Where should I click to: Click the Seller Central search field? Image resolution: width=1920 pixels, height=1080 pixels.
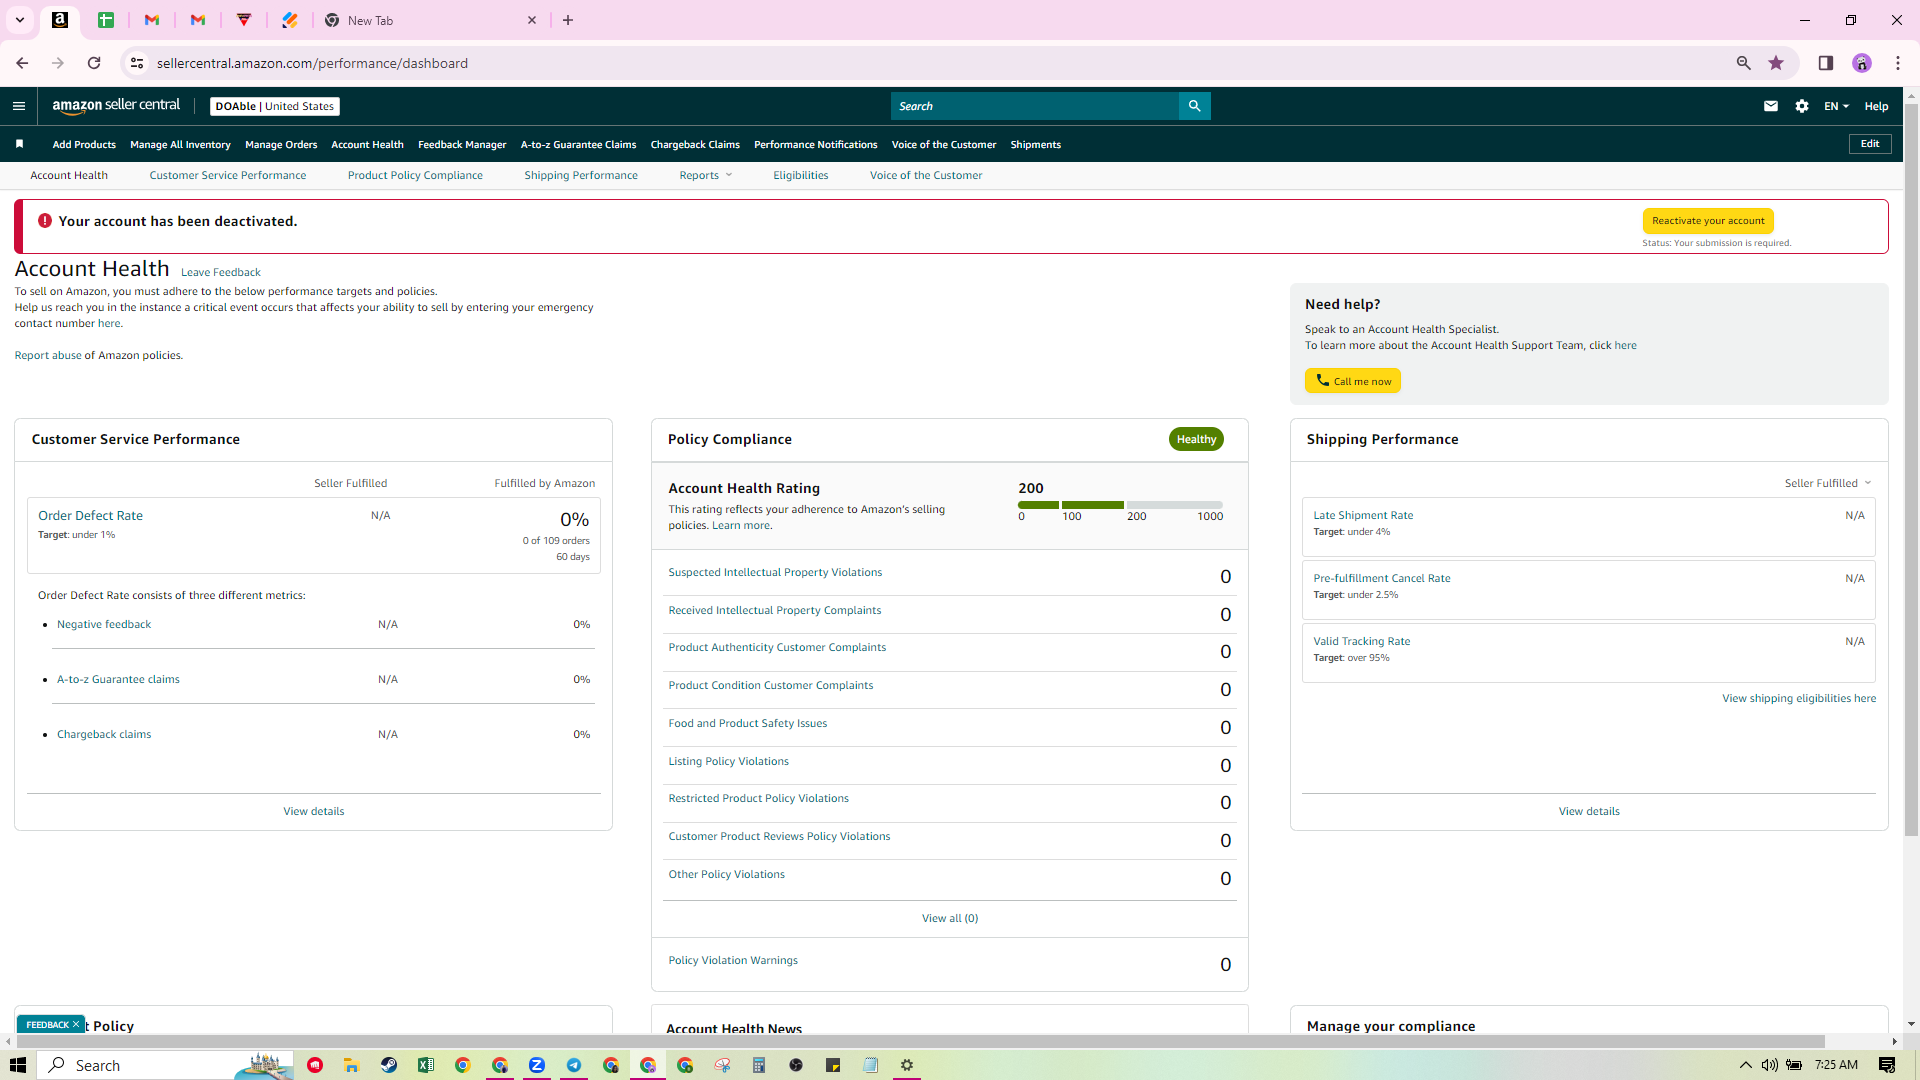(1035, 106)
